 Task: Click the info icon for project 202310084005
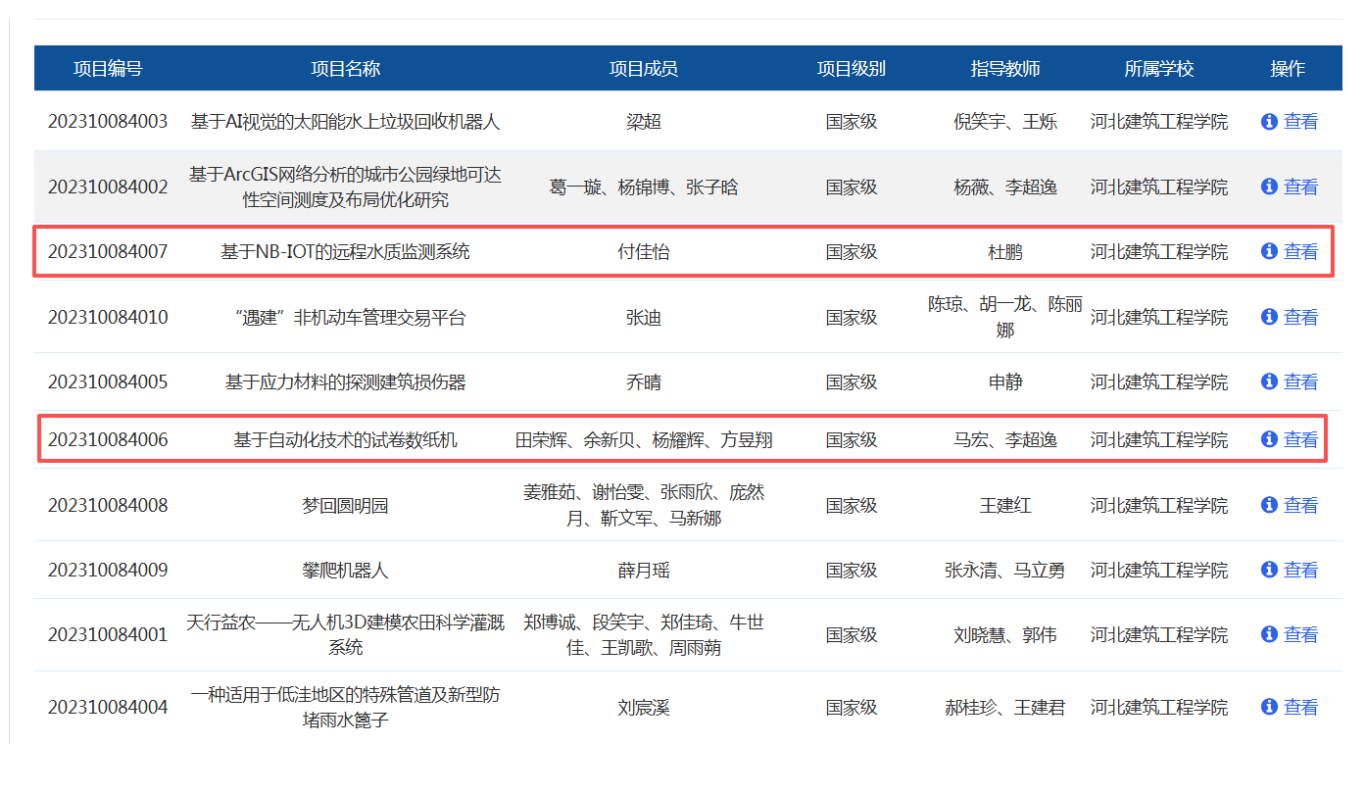coord(1269,382)
